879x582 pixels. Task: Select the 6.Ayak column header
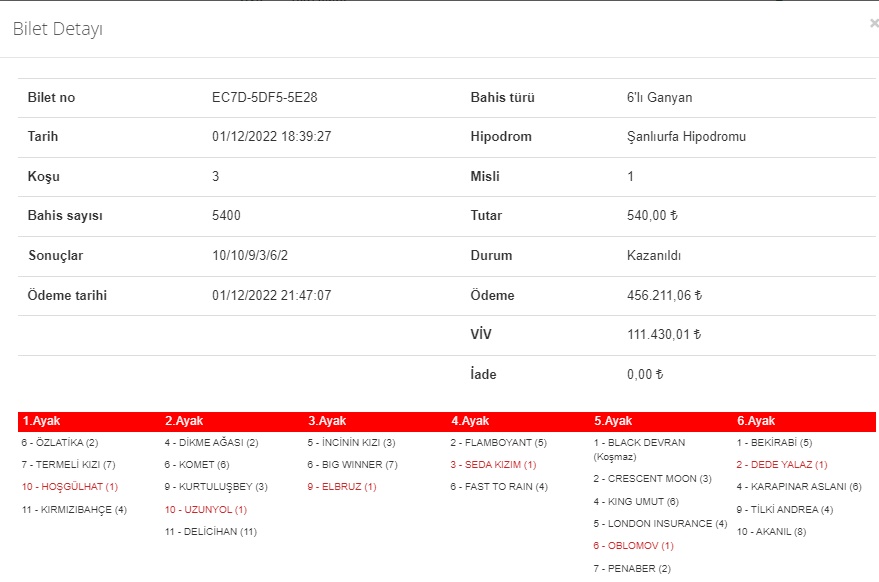coord(757,421)
